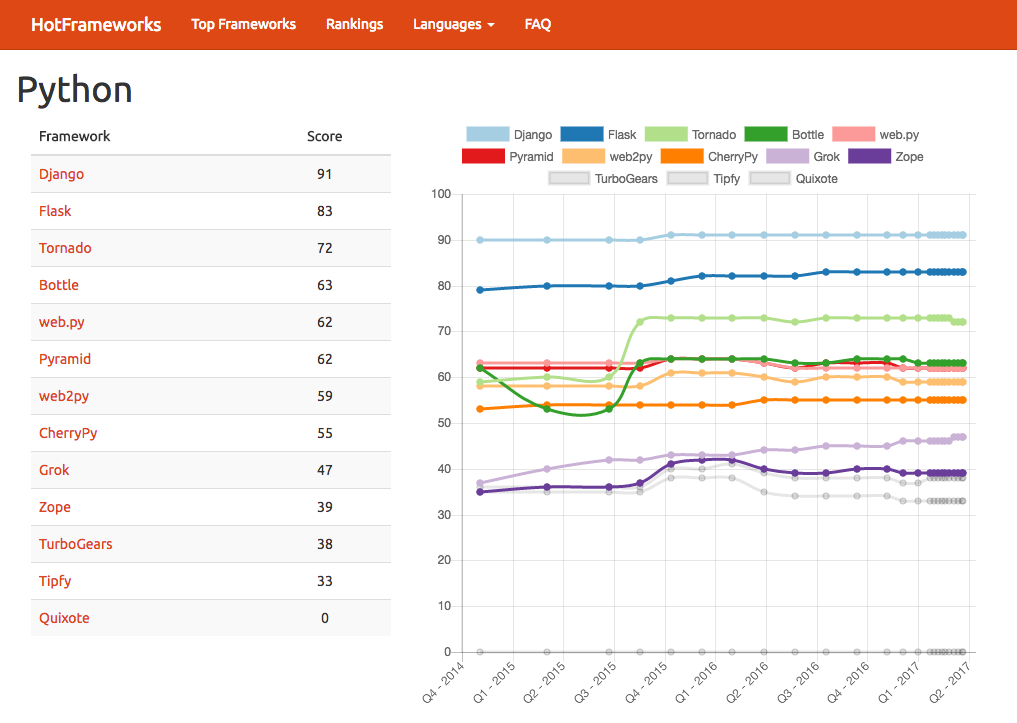The height and width of the screenshot is (723, 1017).
Task: Click the Django legend color swatch
Action: pyautogui.click(x=486, y=134)
